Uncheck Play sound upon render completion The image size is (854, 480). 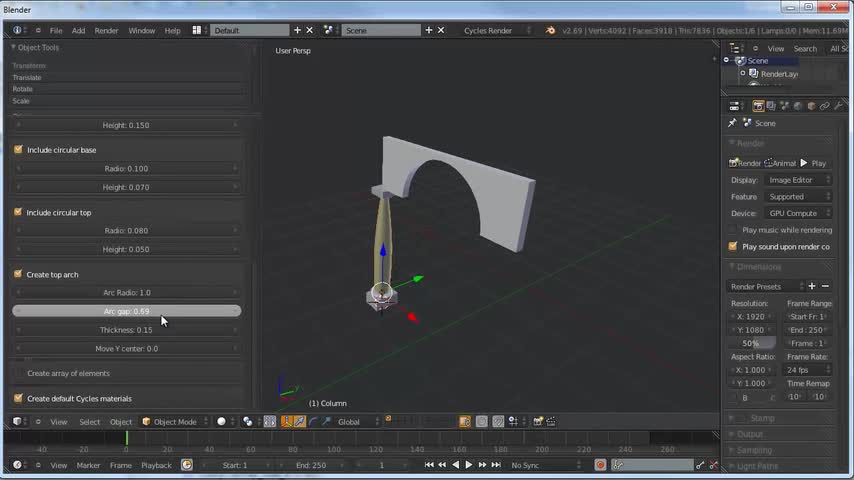(x=733, y=246)
